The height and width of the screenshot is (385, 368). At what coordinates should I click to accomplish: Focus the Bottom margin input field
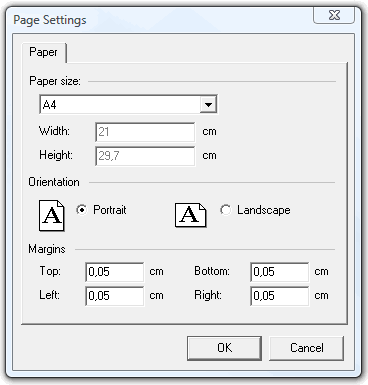tap(280, 272)
